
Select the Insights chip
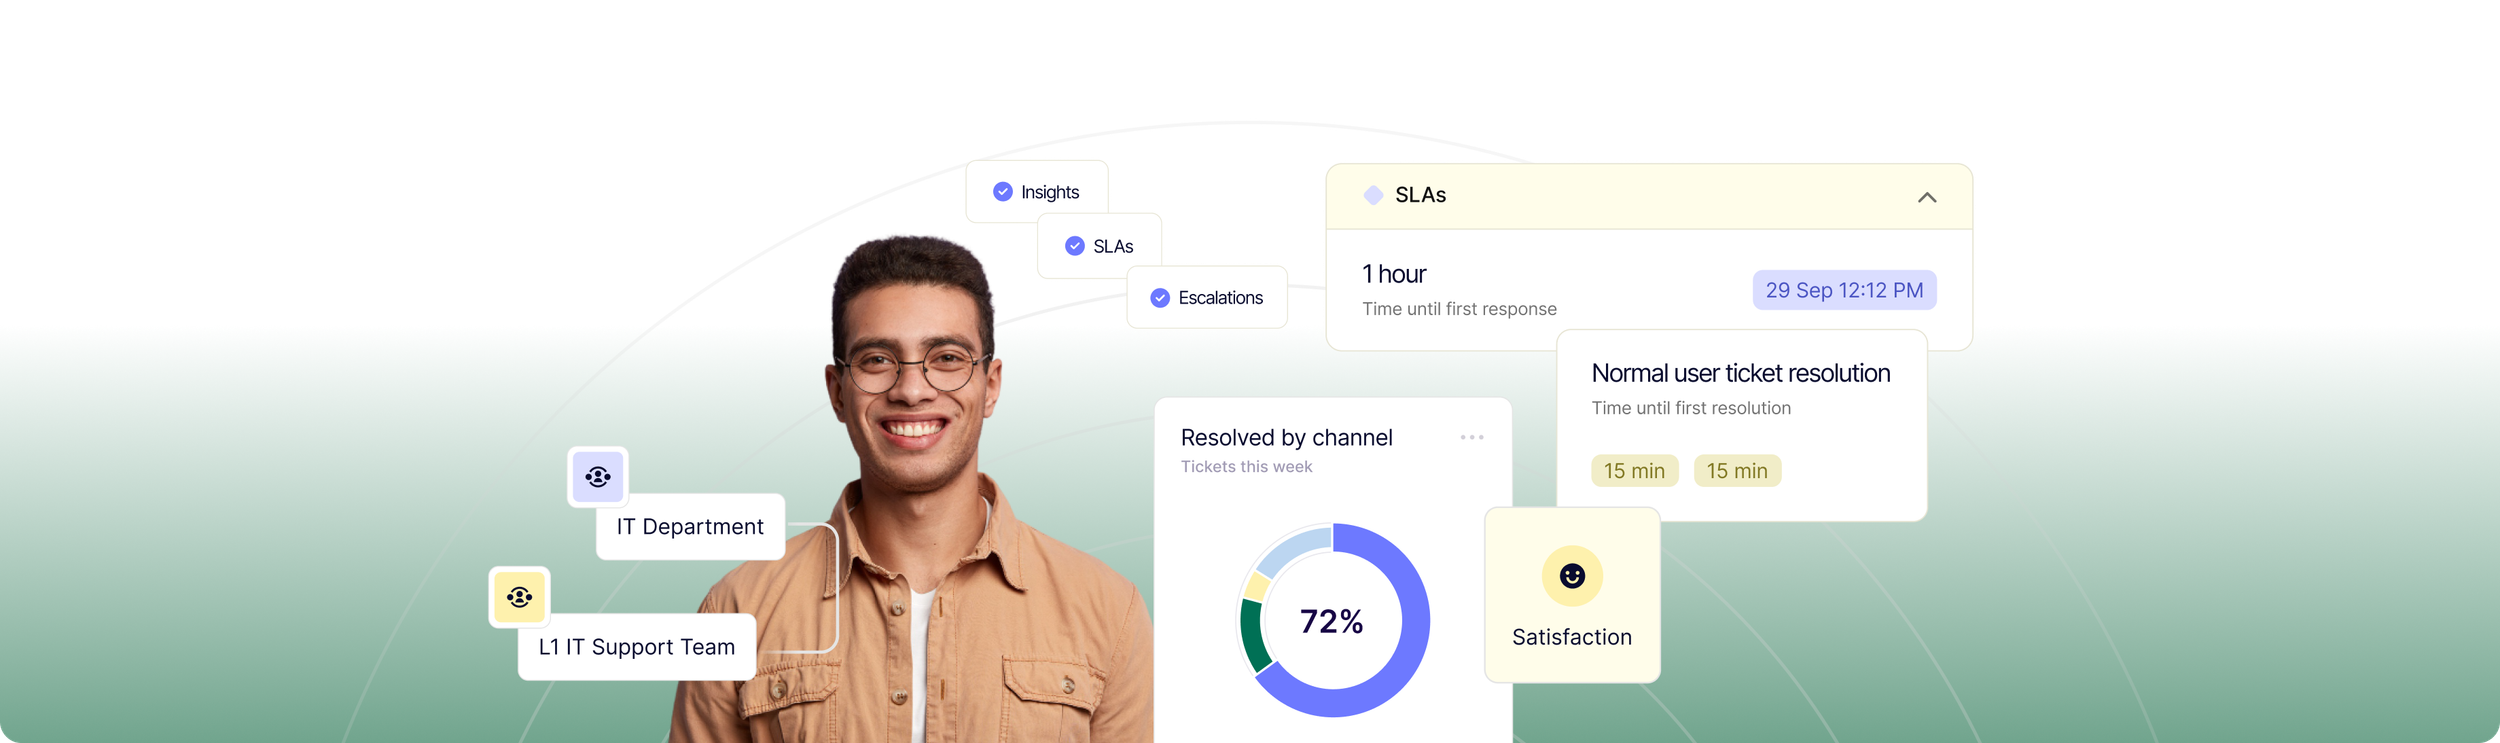pyautogui.click(x=1037, y=191)
